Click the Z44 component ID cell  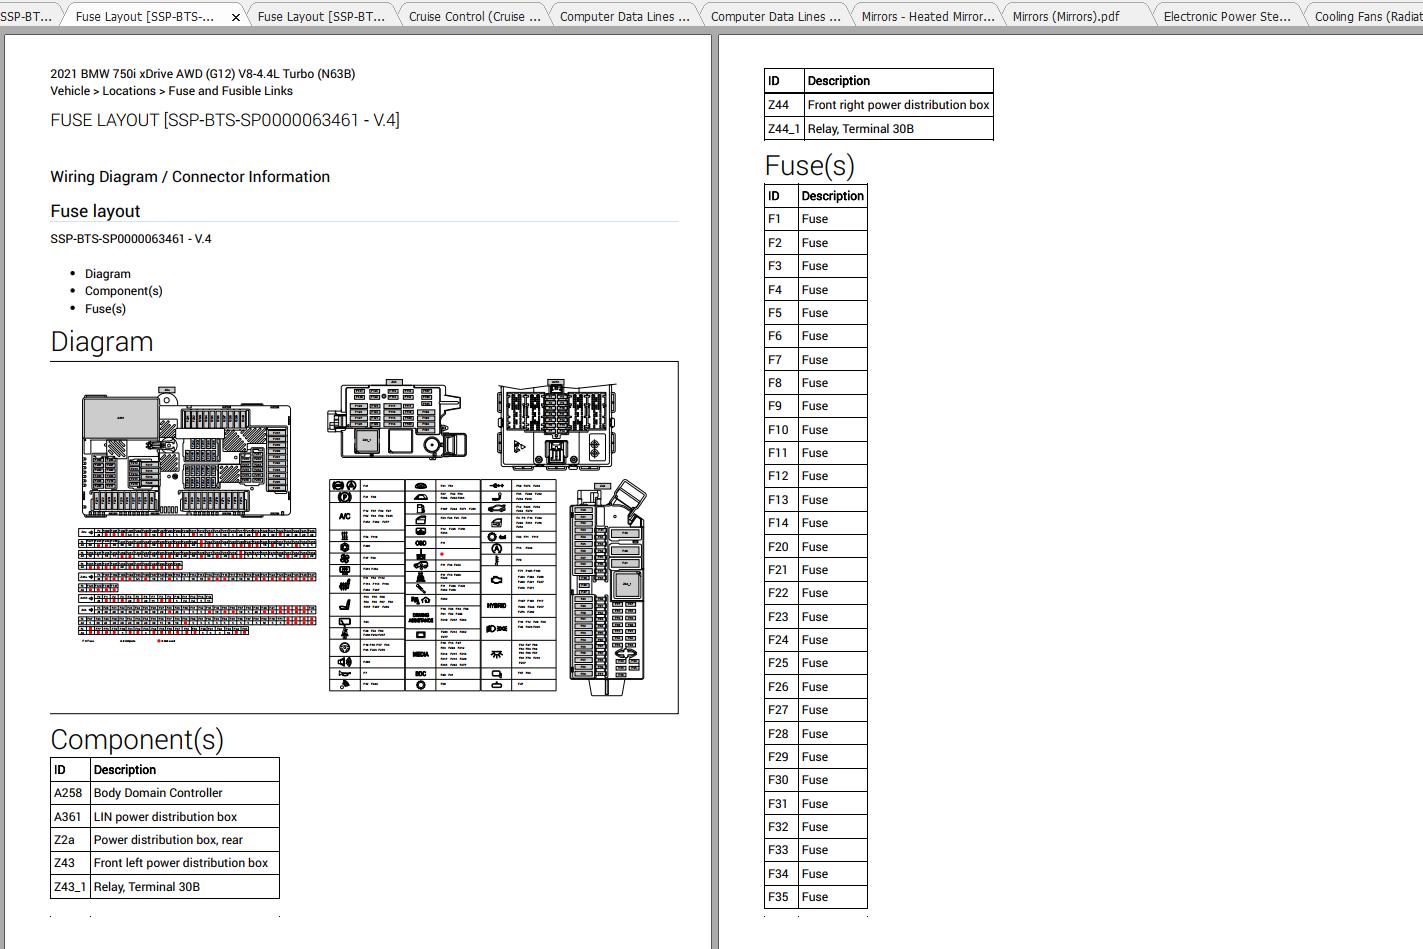pos(784,105)
